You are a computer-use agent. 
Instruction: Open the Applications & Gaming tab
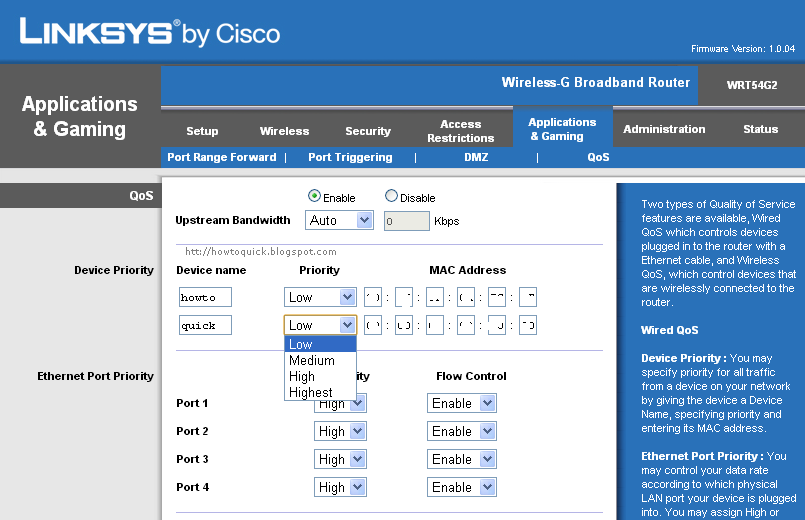pyautogui.click(x=563, y=129)
